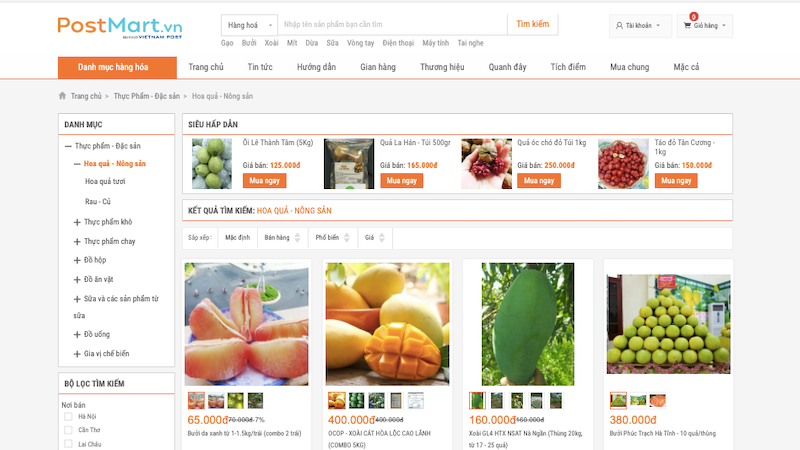Click the Tìm kiếm search button
Image resolution: width=800 pixels, height=450 pixels.
(x=533, y=24)
